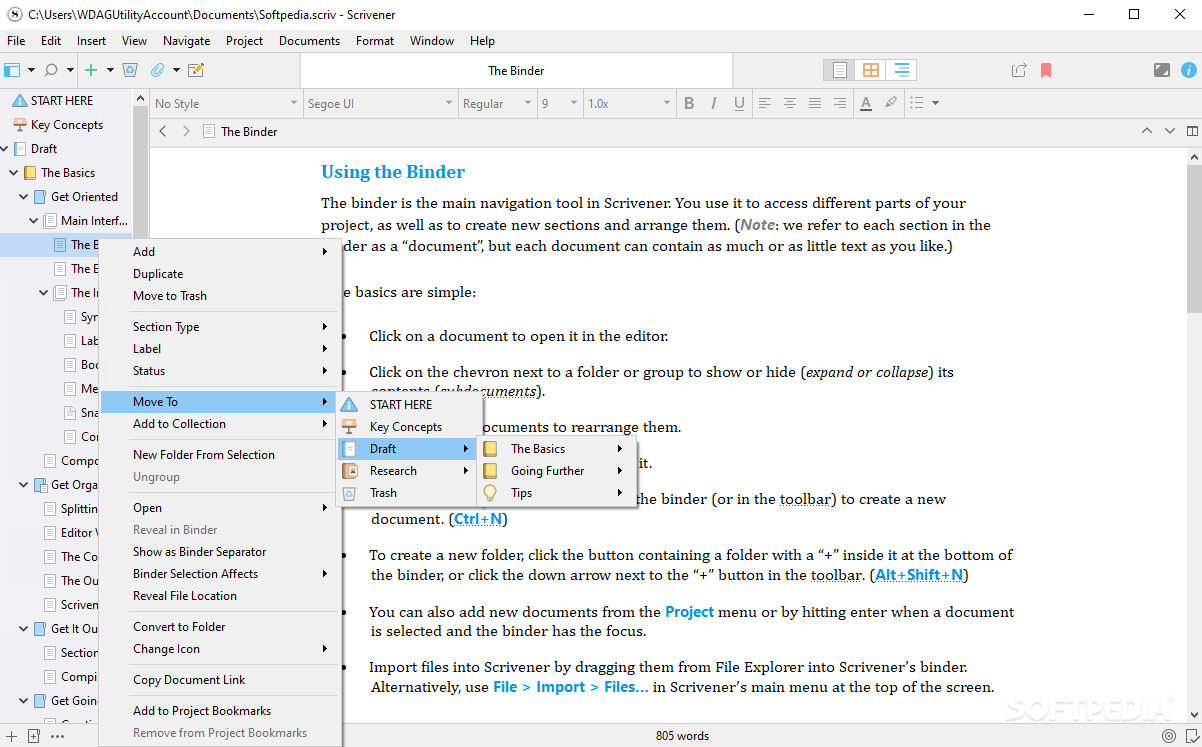
Task: Open the Search magnifier tool
Action: (x=51, y=70)
